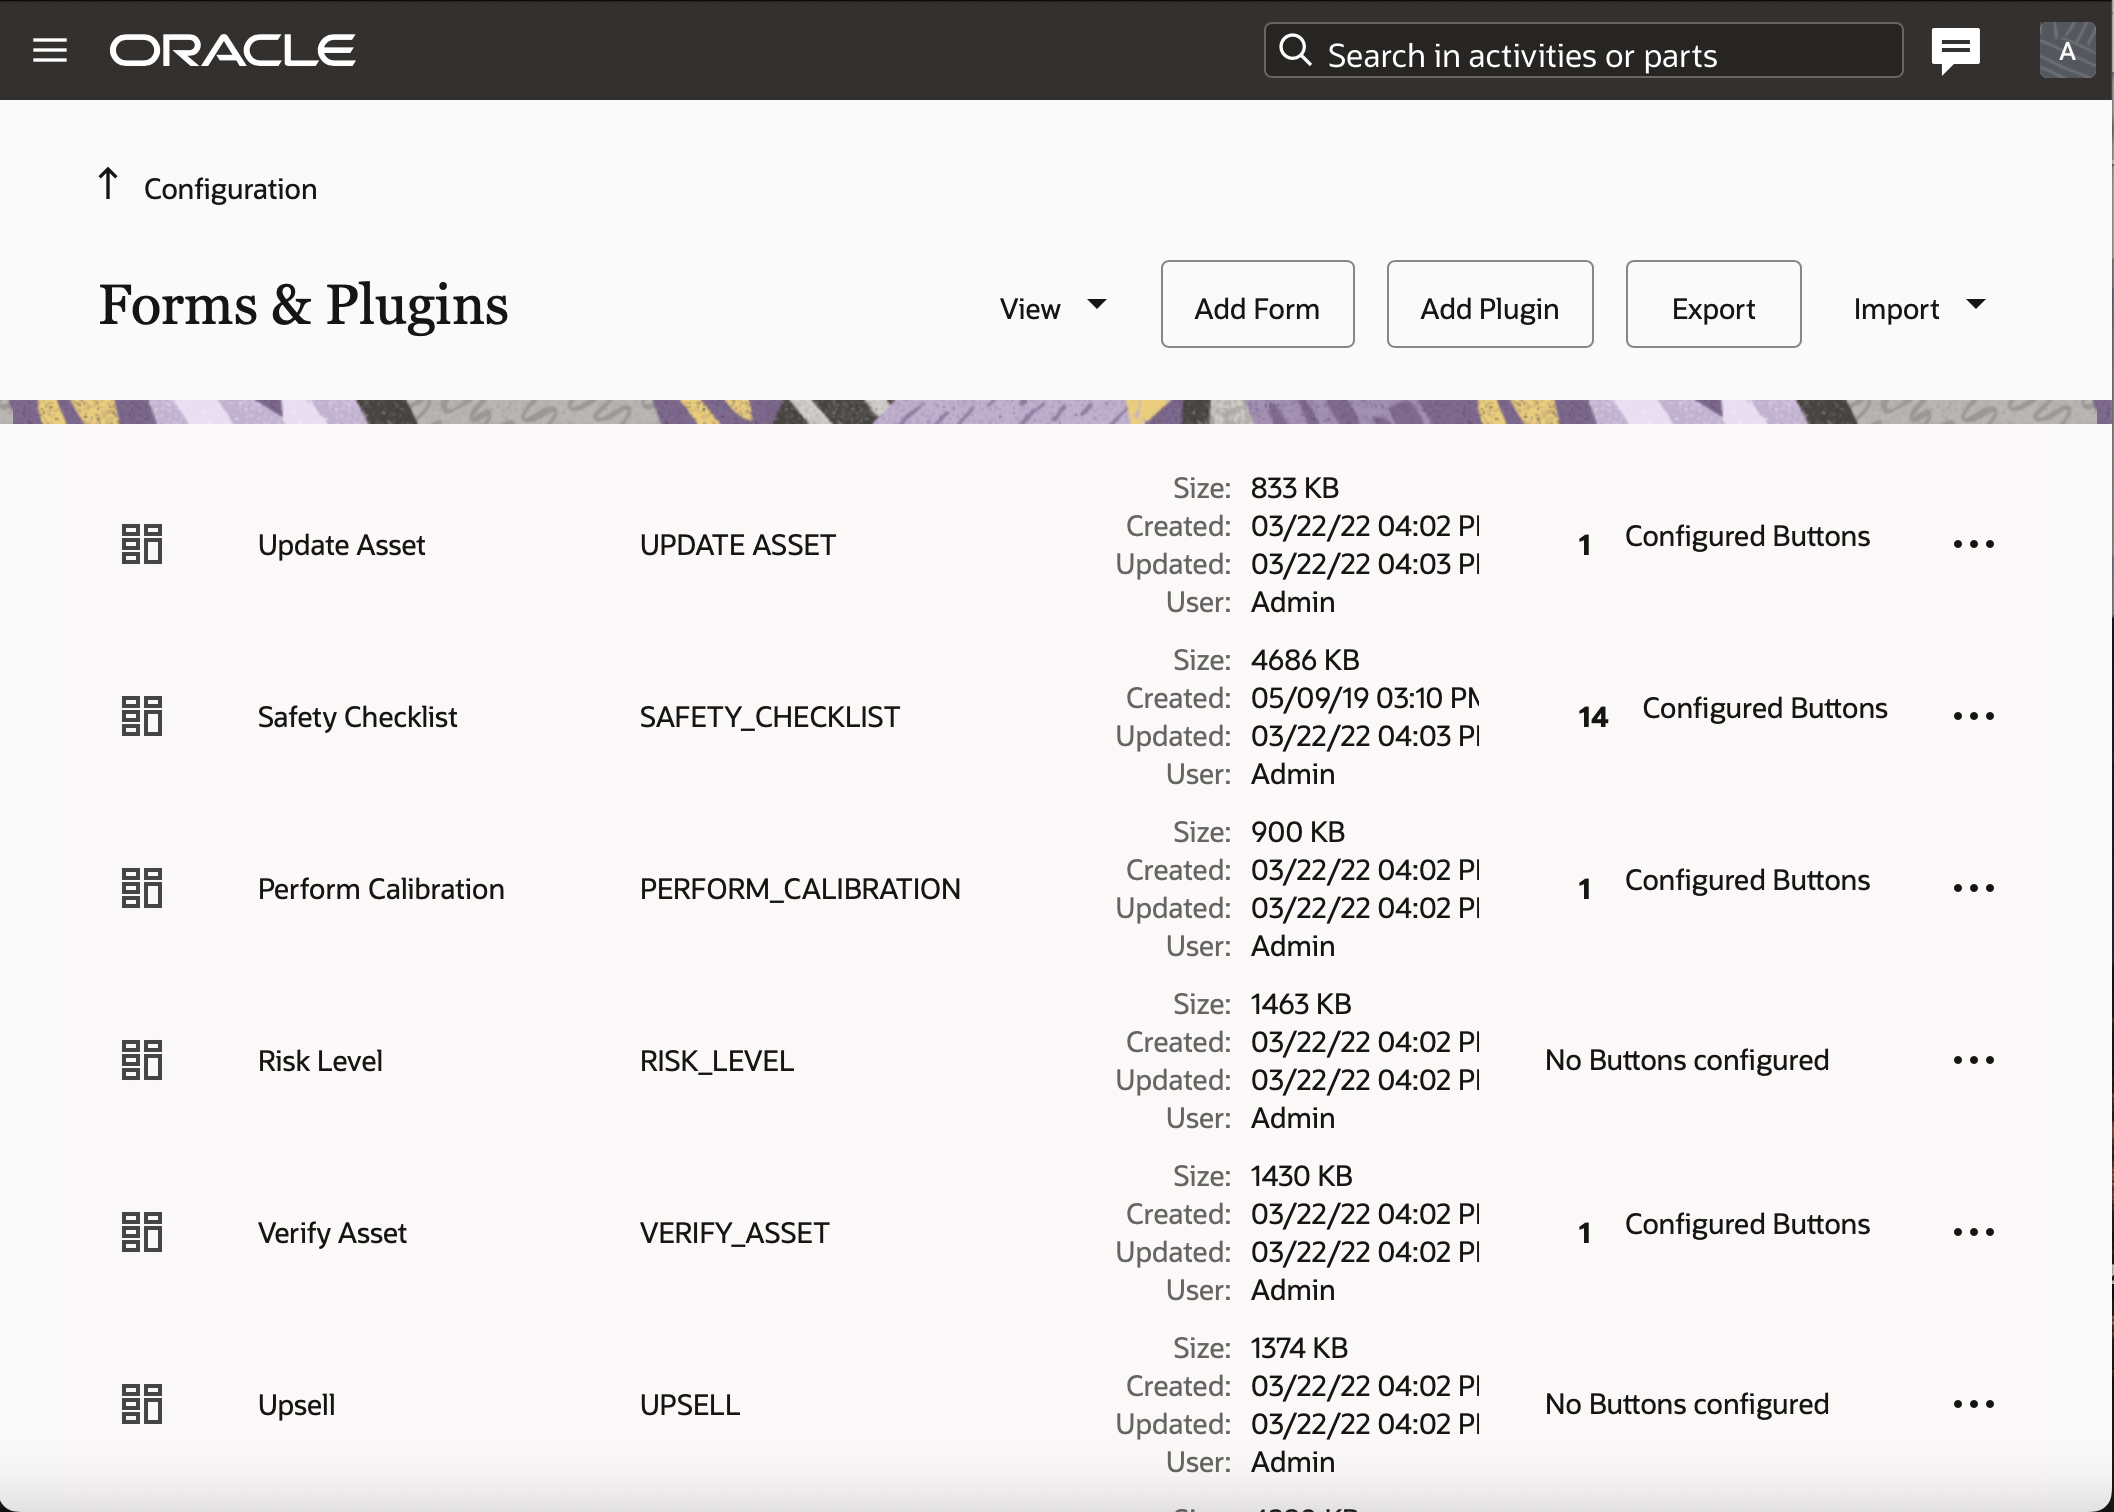
Task: Click the Update Asset form icon
Action: click(141, 544)
